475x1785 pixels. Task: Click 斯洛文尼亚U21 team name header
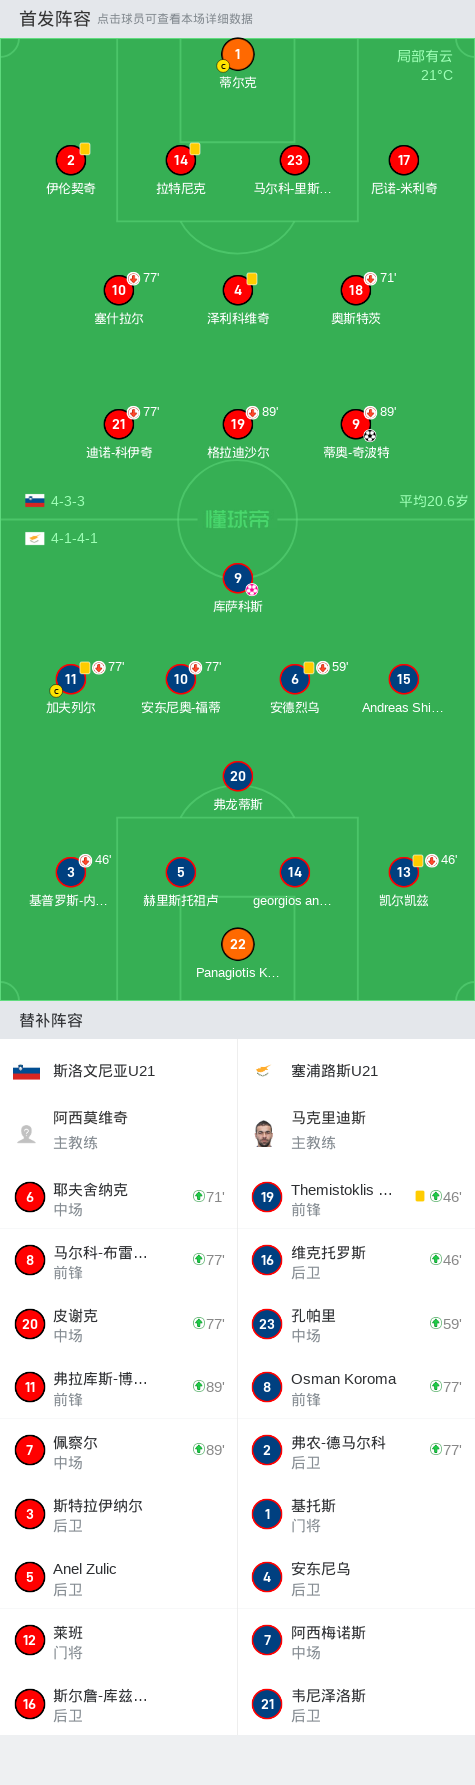tap(104, 1071)
